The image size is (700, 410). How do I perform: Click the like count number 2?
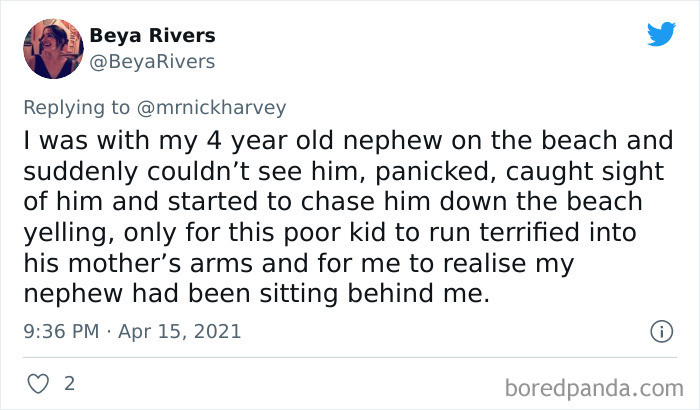[x=69, y=384]
